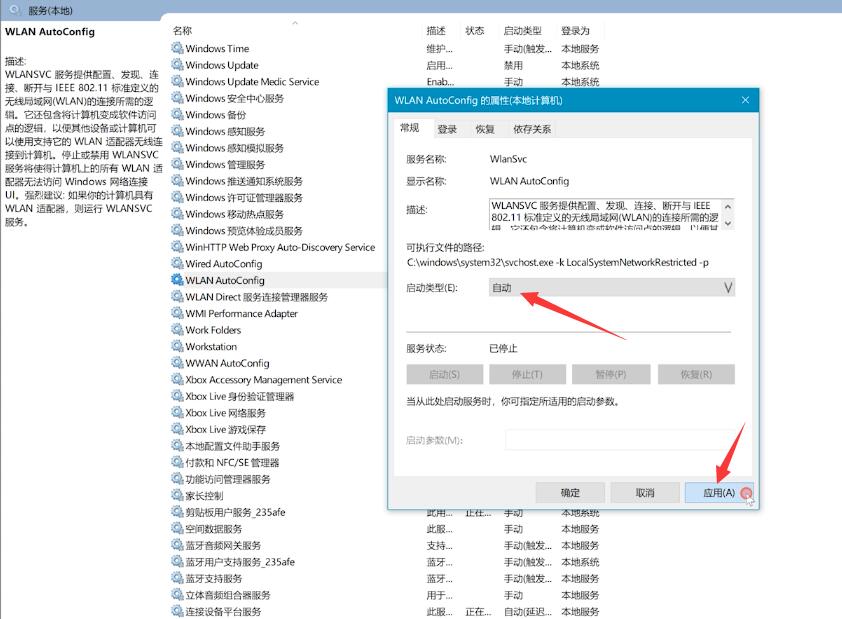Click gear icon of 付款和 NFC/SE 管理器
The image size is (842, 619).
click(x=177, y=462)
